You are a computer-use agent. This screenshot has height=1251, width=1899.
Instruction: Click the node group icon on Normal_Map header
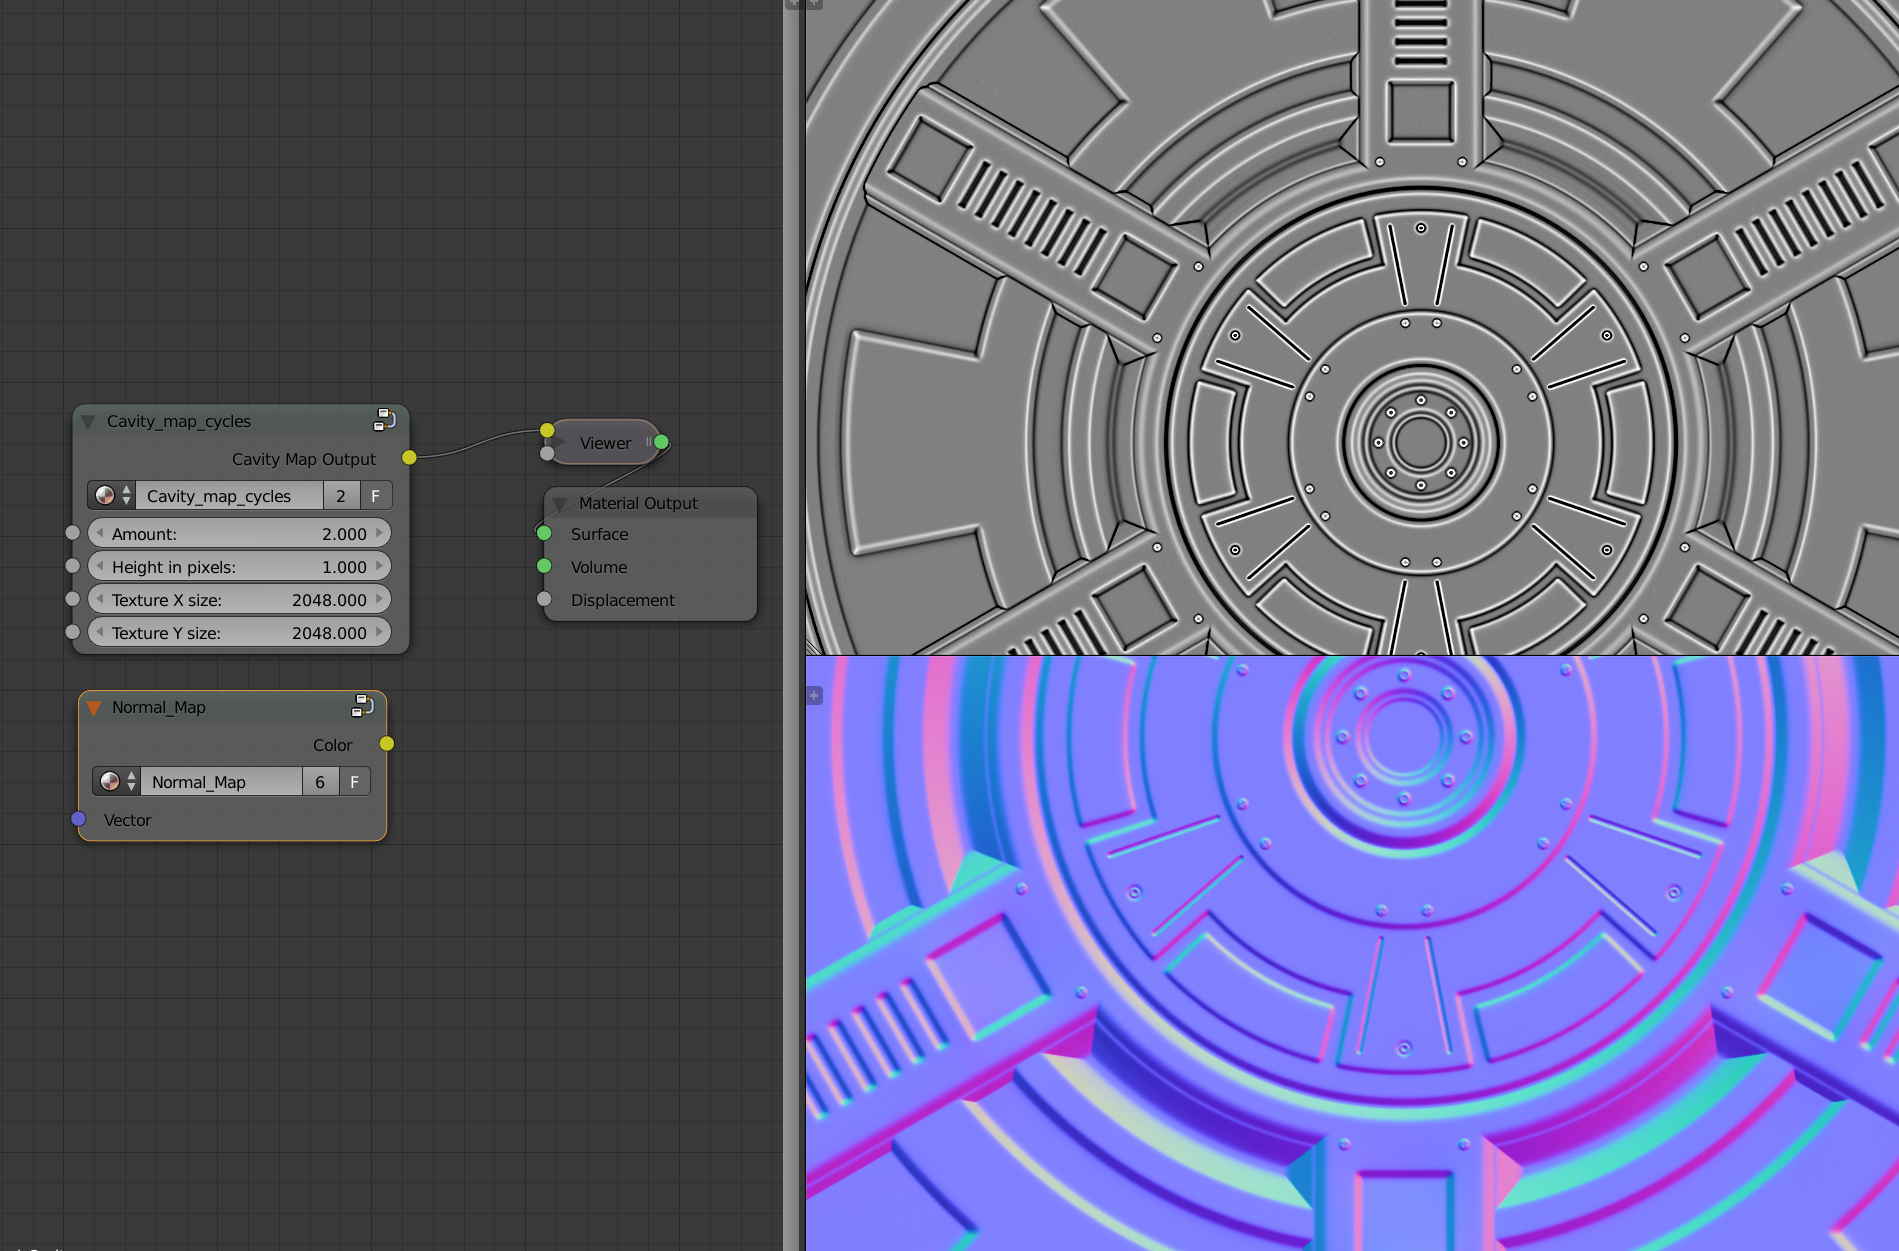coord(362,706)
